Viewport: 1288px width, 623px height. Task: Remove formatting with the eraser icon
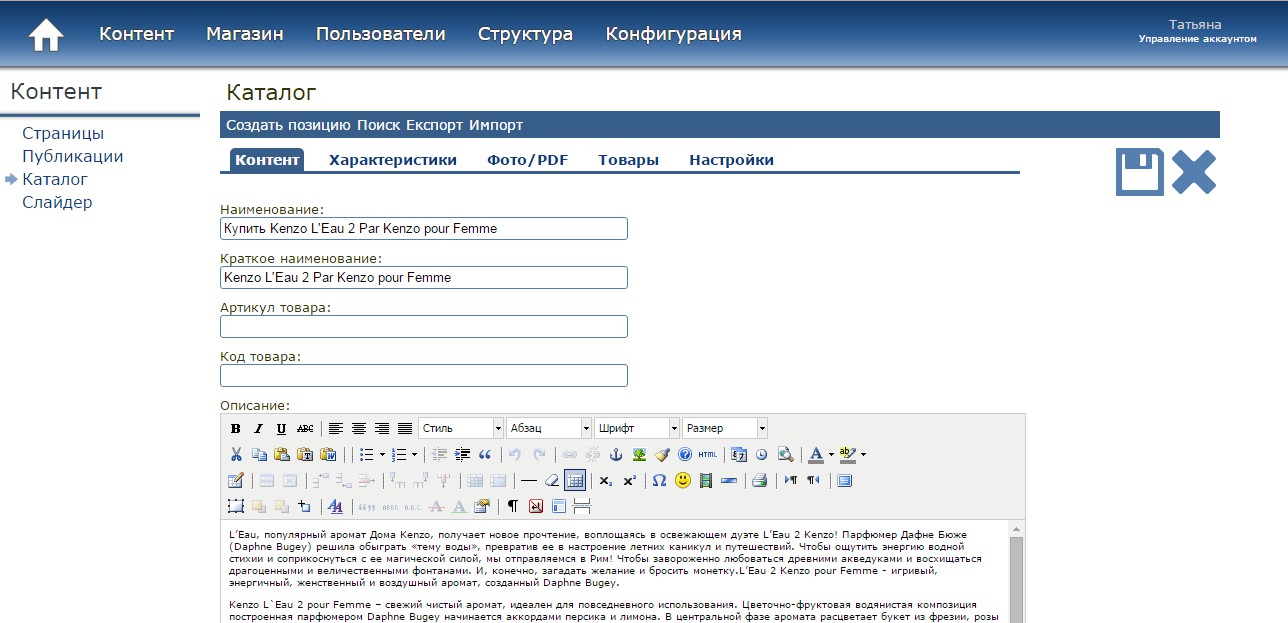(552, 480)
